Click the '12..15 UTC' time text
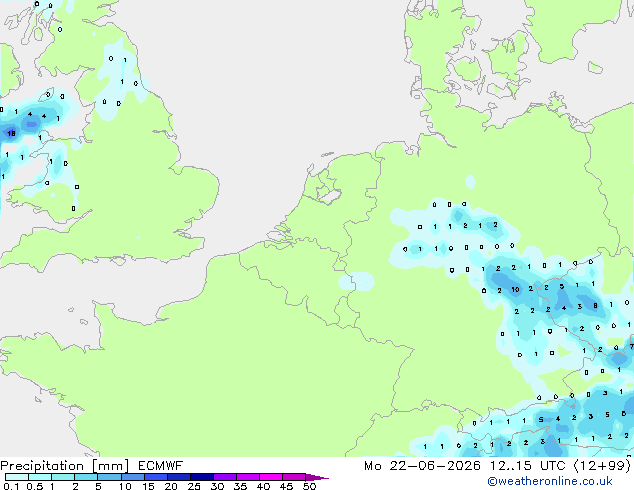 [527, 466]
